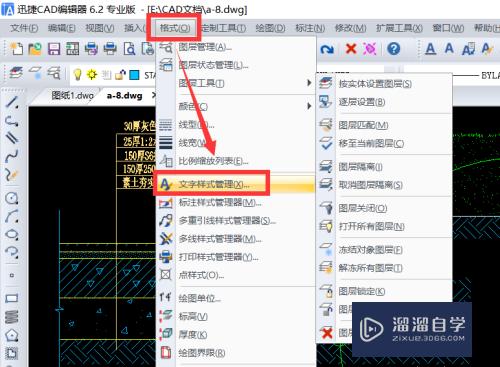Switch to the 图纸1.dwg tab
Viewport: 500px width, 367px height.
pos(73,96)
